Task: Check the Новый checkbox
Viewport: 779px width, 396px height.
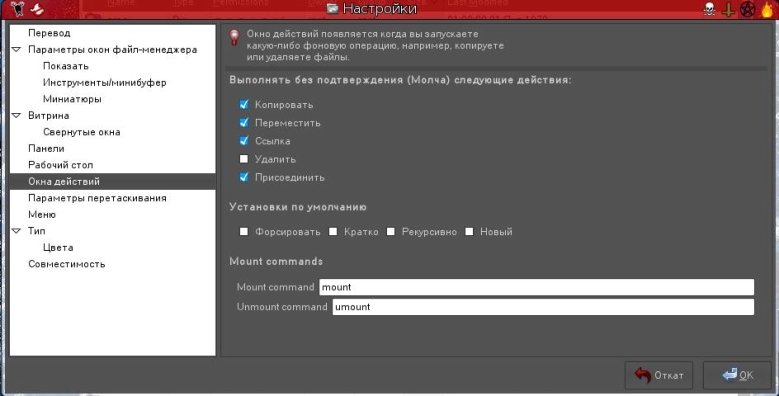Action: pos(469,232)
